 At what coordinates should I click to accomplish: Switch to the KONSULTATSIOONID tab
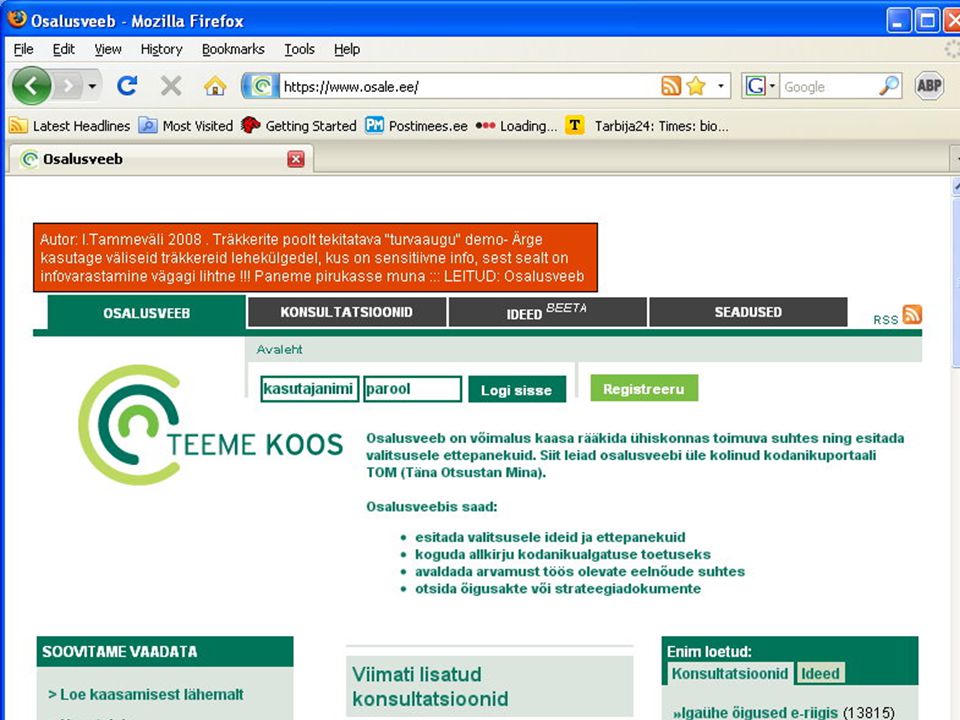click(347, 312)
